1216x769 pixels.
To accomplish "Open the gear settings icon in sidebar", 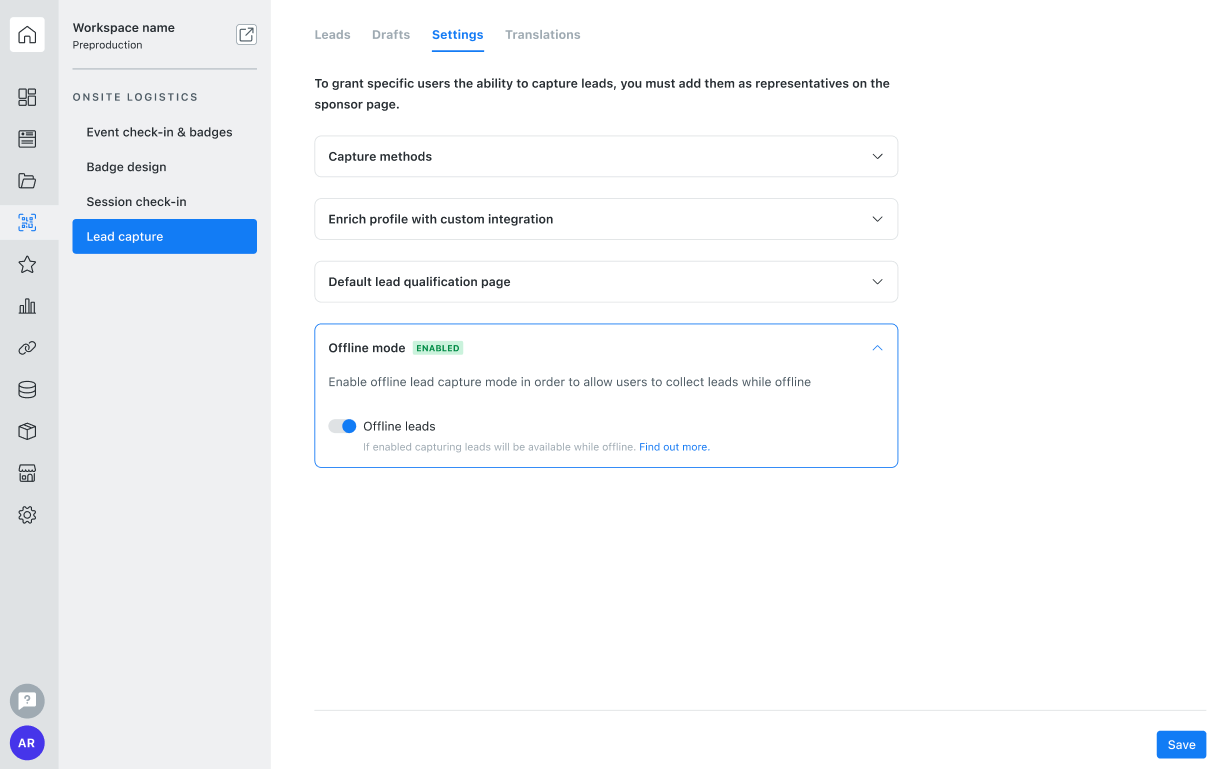I will (x=27, y=515).
